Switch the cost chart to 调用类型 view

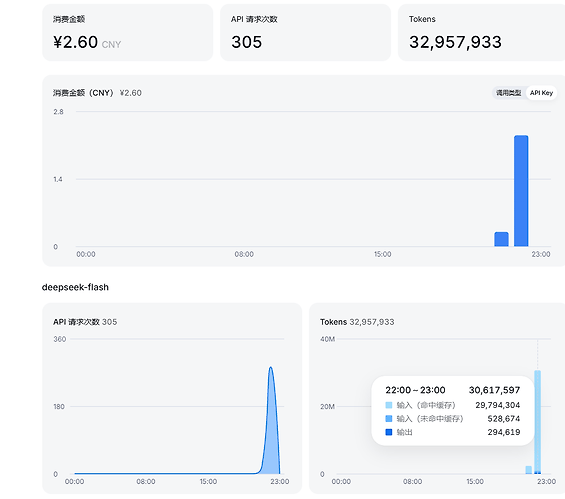[x=508, y=93]
